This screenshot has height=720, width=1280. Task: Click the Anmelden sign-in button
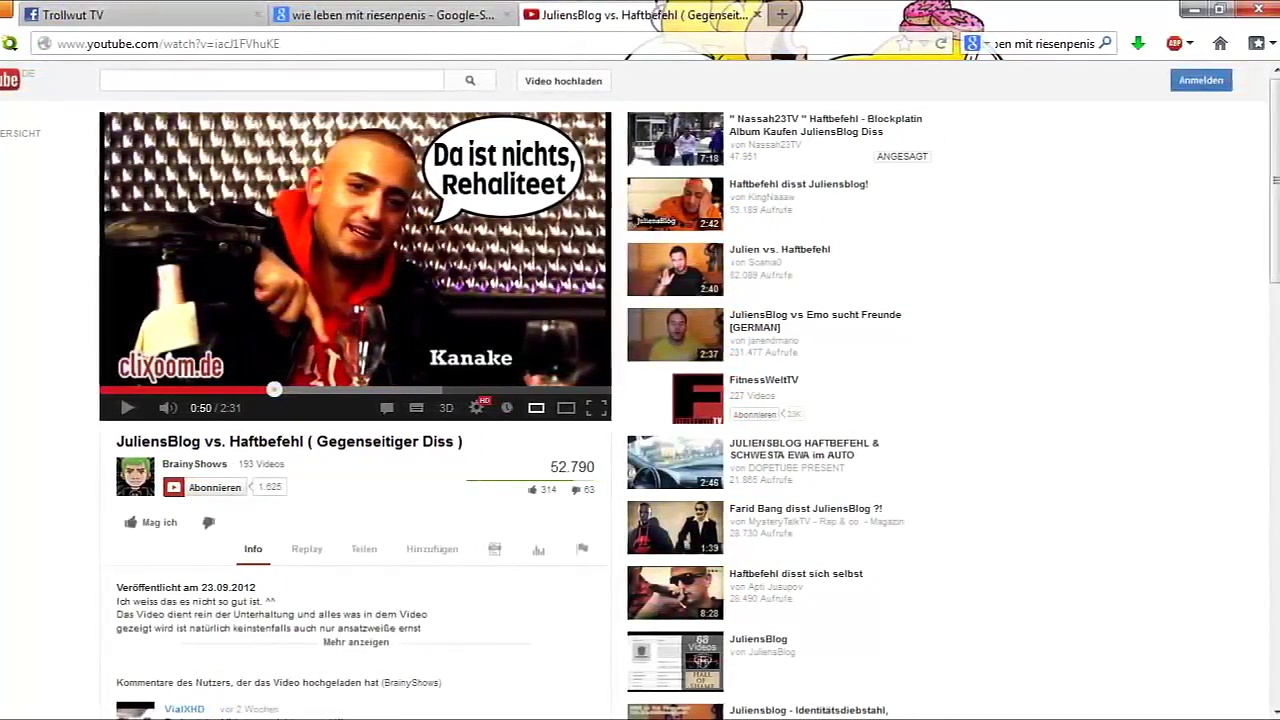tap(1200, 80)
